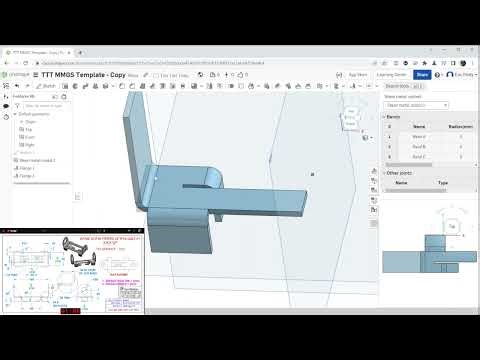Open the help question mark menu
Screen dimensions: 480x360
(438, 75)
